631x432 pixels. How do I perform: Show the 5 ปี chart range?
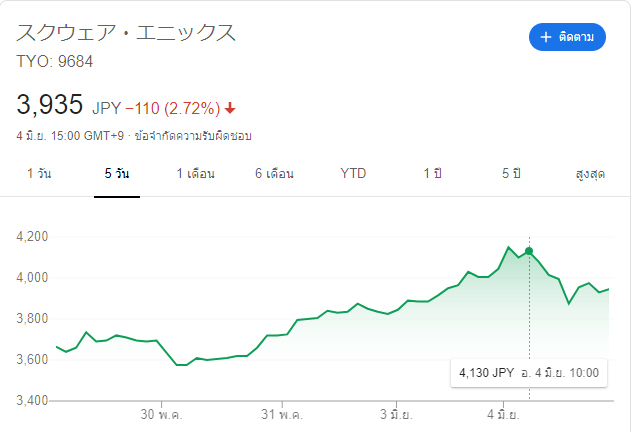point(511,173)
